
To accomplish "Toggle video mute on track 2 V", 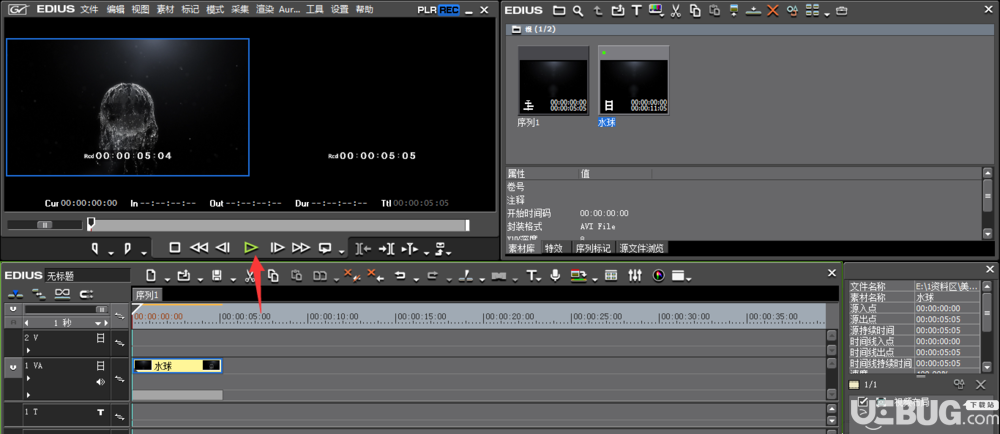I will (x=100, y=338).
